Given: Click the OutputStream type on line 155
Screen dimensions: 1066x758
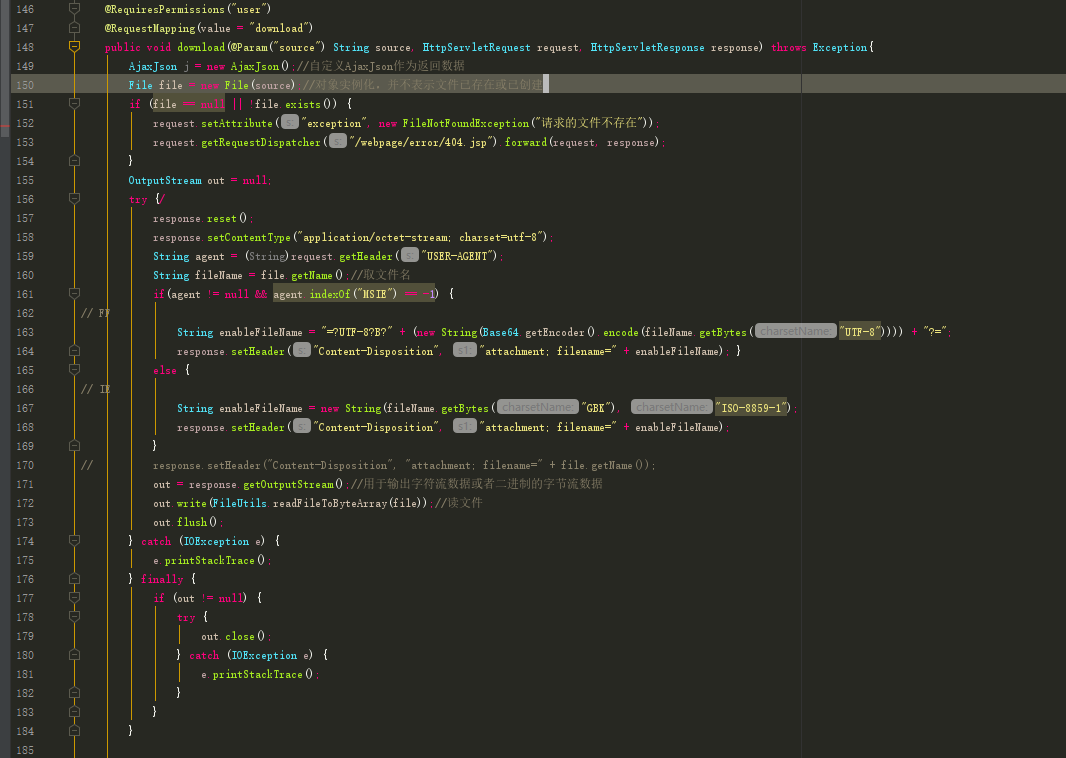Looking at the screenshot, I should [x=165, y=180].
